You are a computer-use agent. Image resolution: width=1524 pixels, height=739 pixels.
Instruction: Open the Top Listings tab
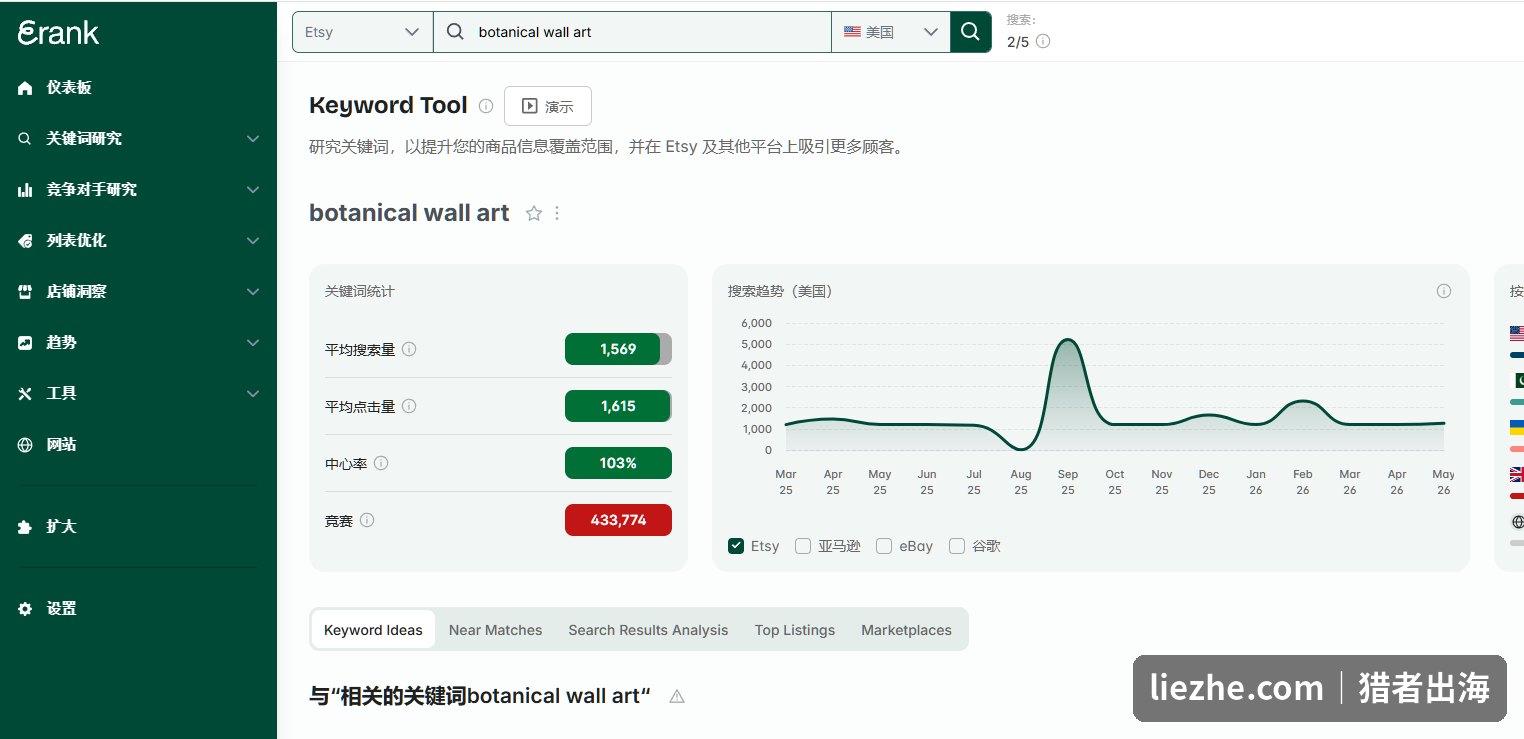795,630
